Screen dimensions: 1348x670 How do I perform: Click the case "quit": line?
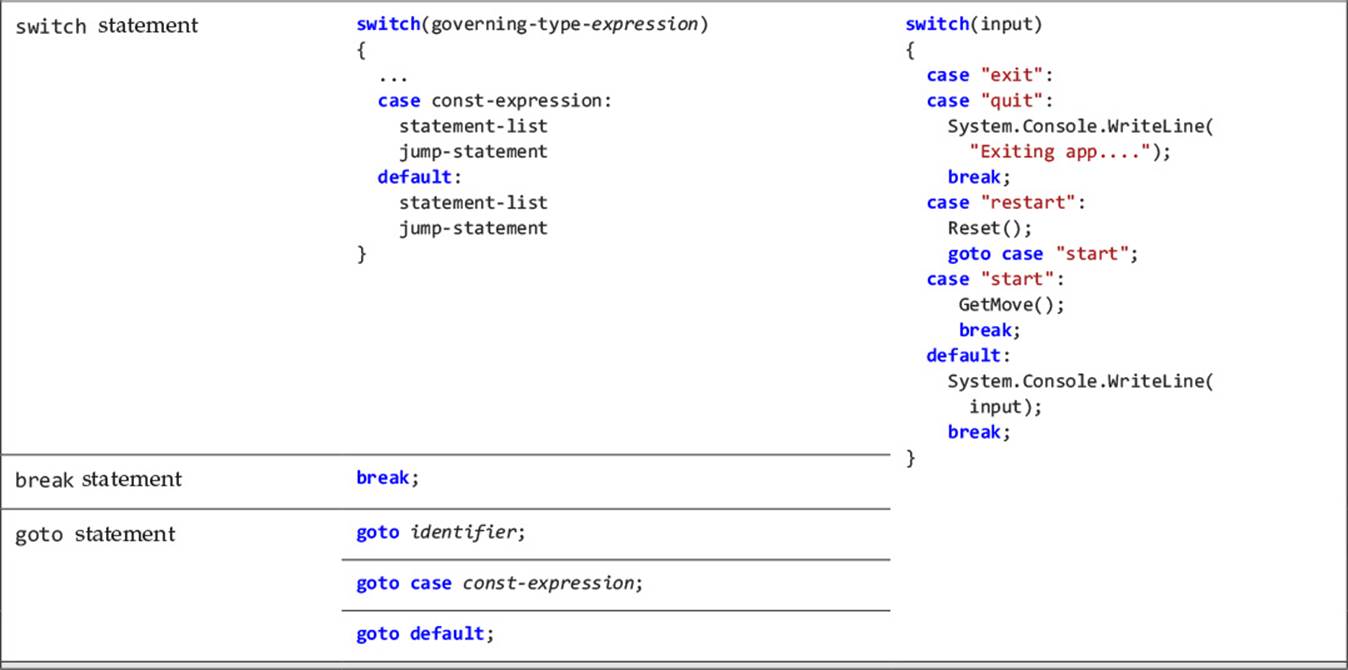point(990,101)
